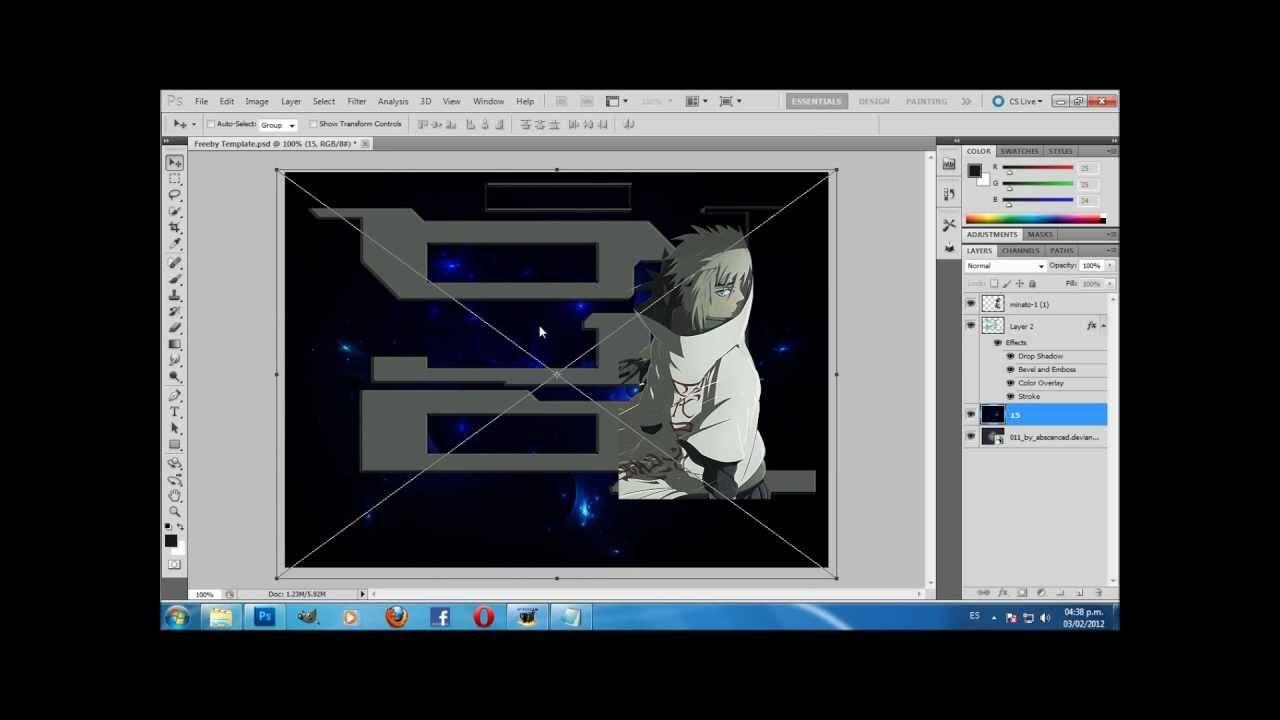Enable the Show Transform Controls checkbox
The width and height of the screenshot is (1280, 720).
(x=313, y=123)
